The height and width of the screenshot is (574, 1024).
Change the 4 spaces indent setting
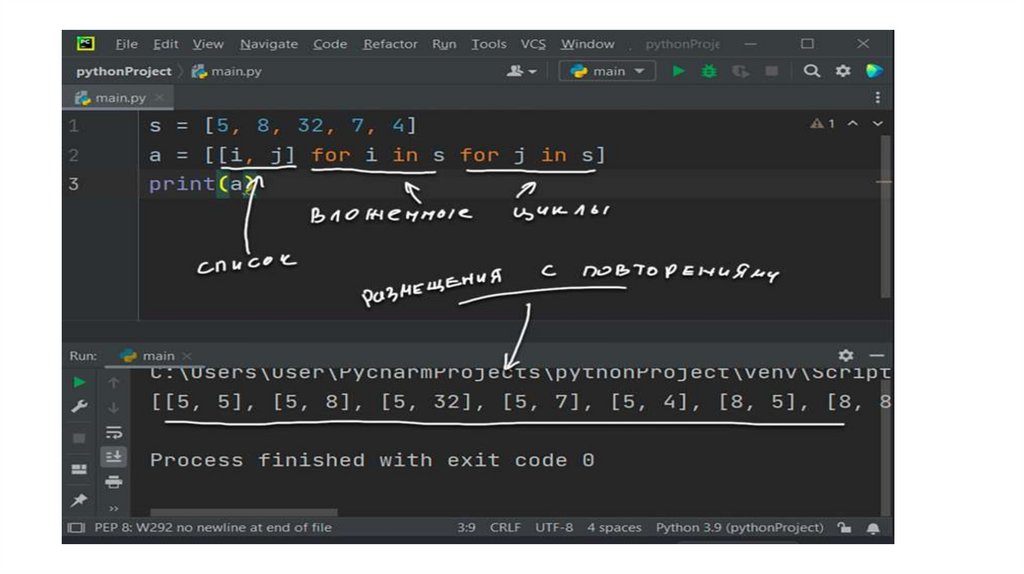click(x=614, y=528)
